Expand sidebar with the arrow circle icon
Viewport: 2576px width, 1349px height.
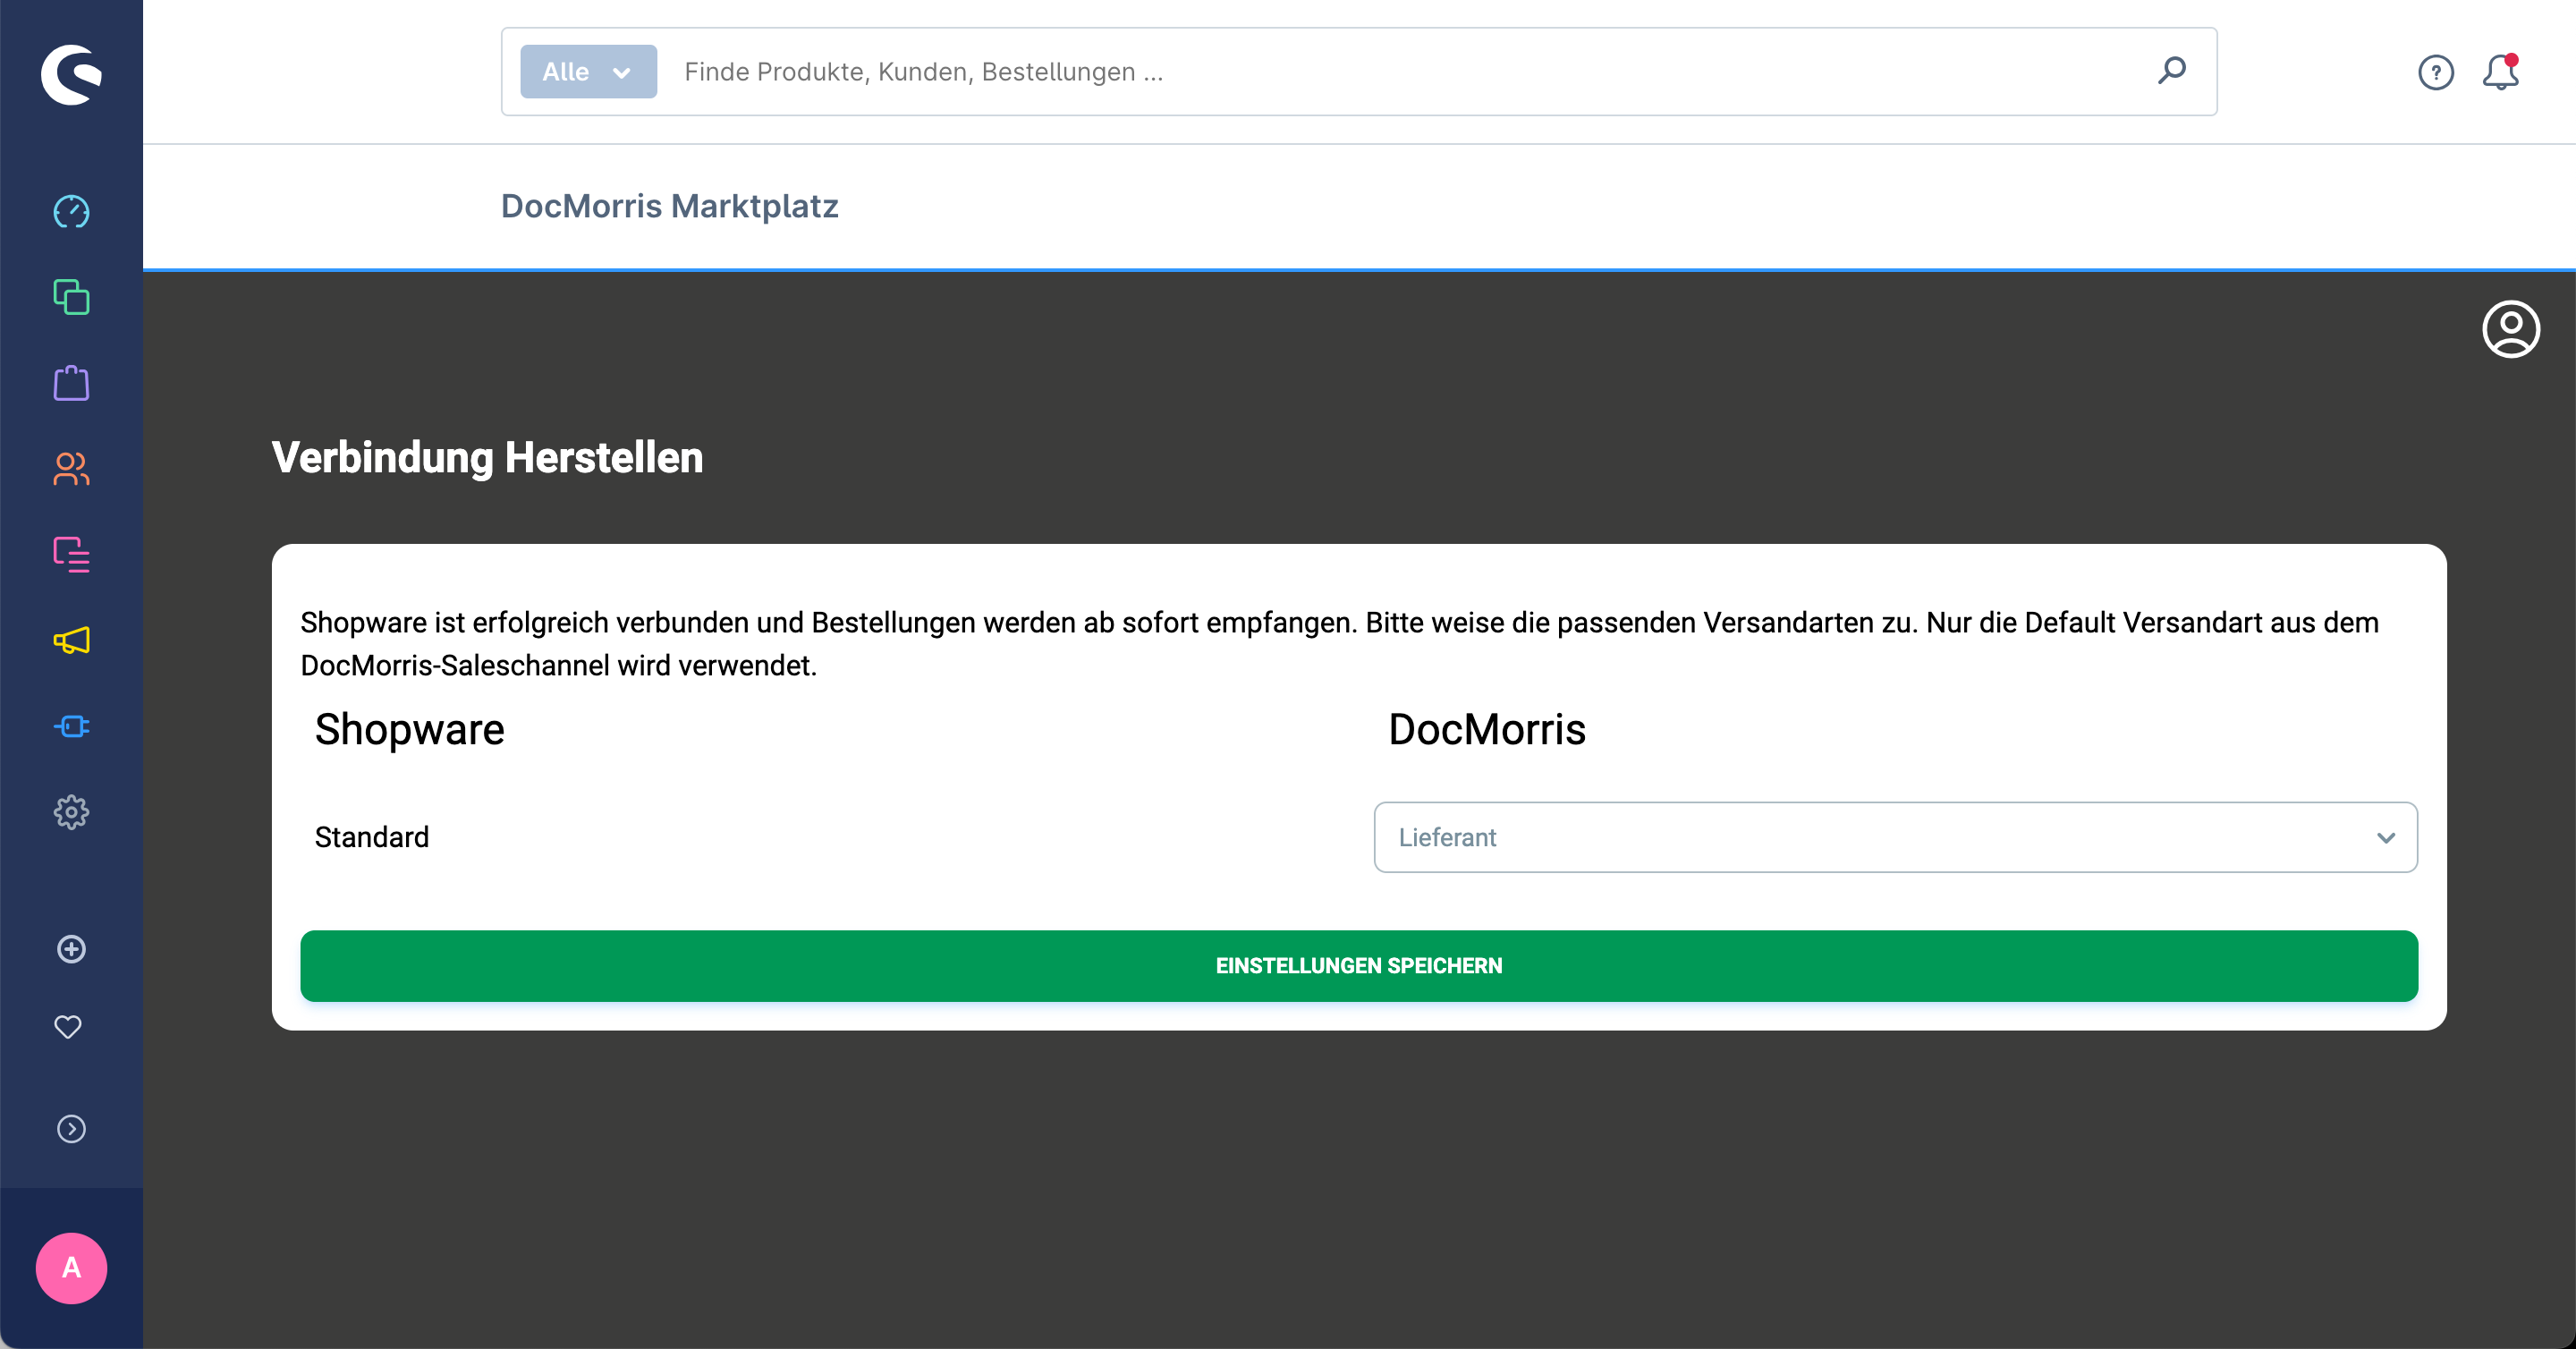71,1129
